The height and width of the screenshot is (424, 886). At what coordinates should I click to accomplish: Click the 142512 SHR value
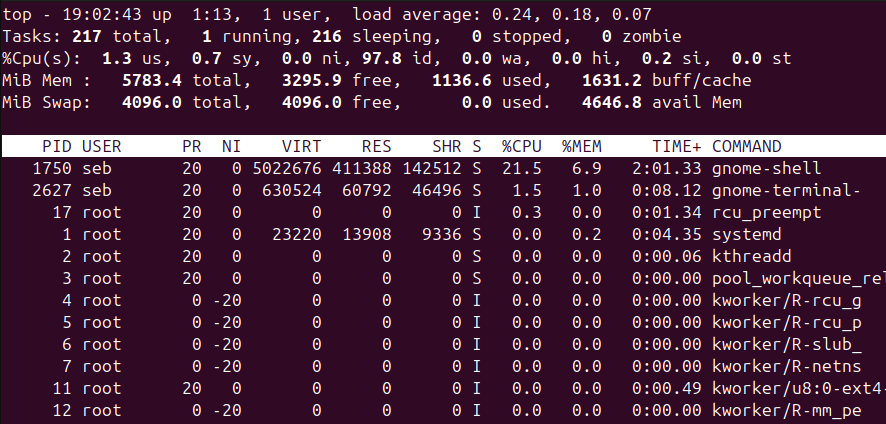click(x=432, y=168)
